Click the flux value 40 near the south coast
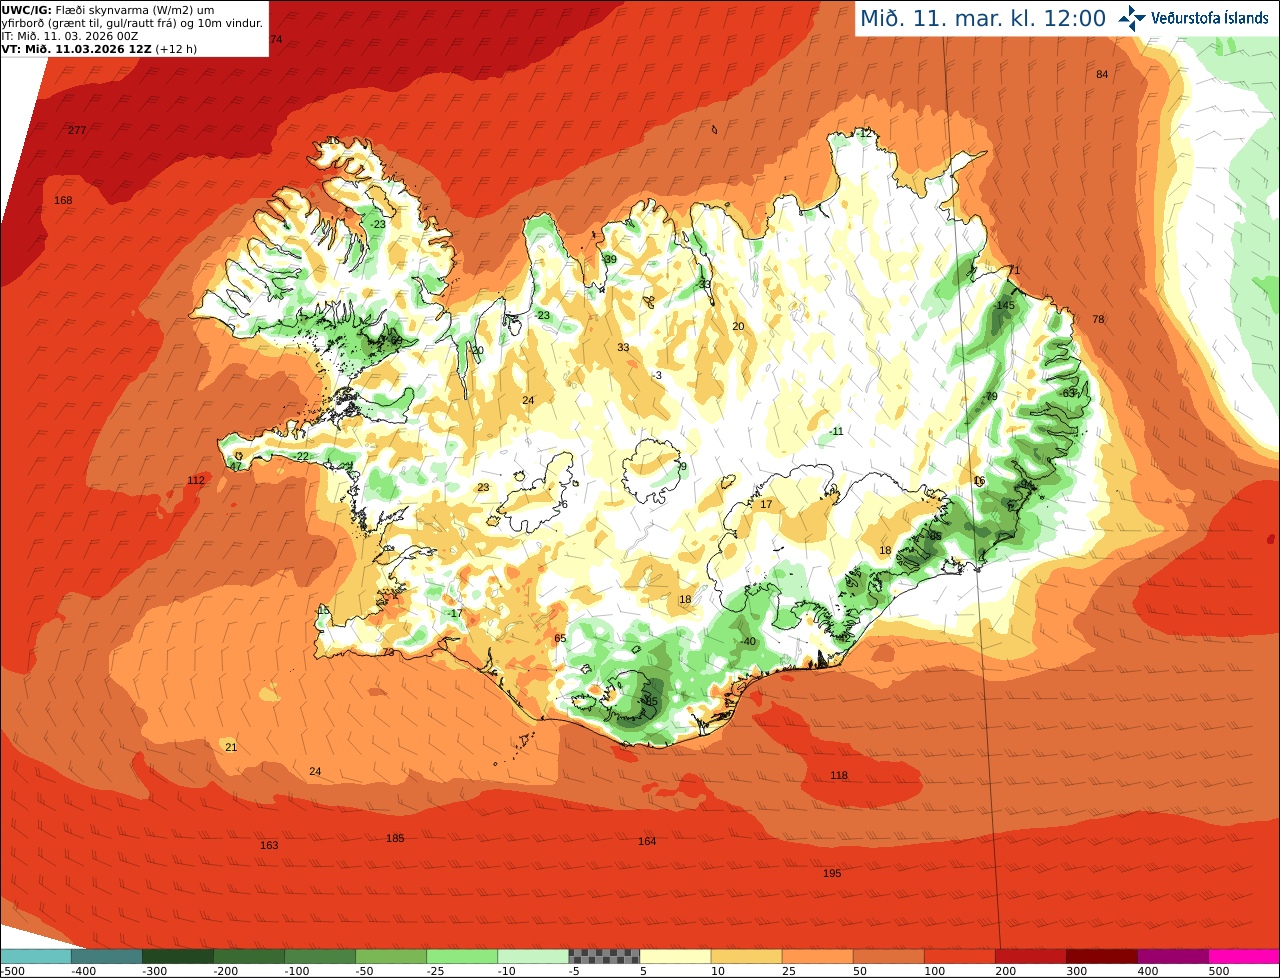Screen dimensions: 1280x978 click(749, 642)
